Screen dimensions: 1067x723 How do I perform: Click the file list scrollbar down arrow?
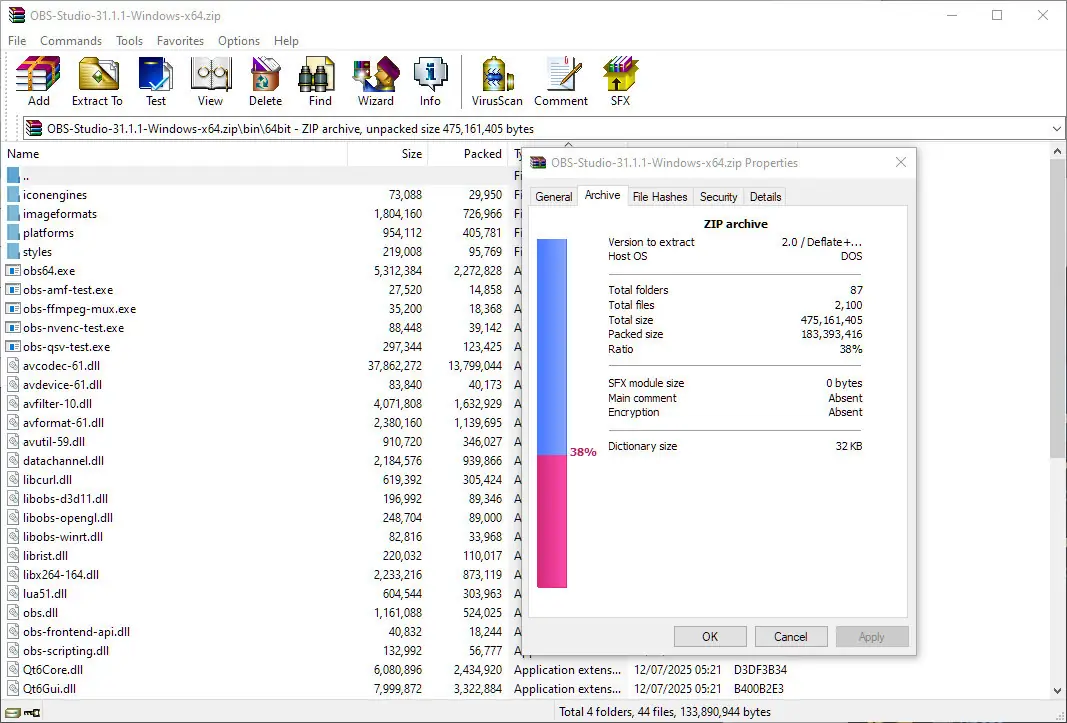pyautogui.click(x=1057, y=690)
